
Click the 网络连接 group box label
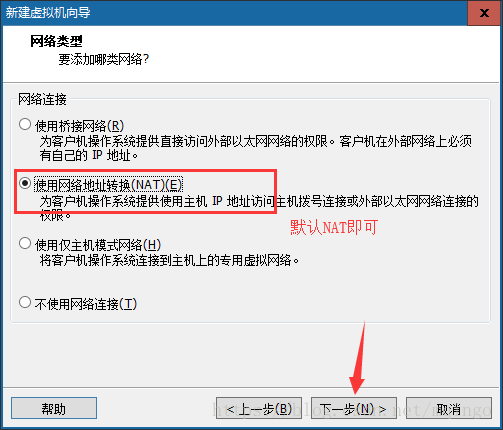tap(42, 99)
